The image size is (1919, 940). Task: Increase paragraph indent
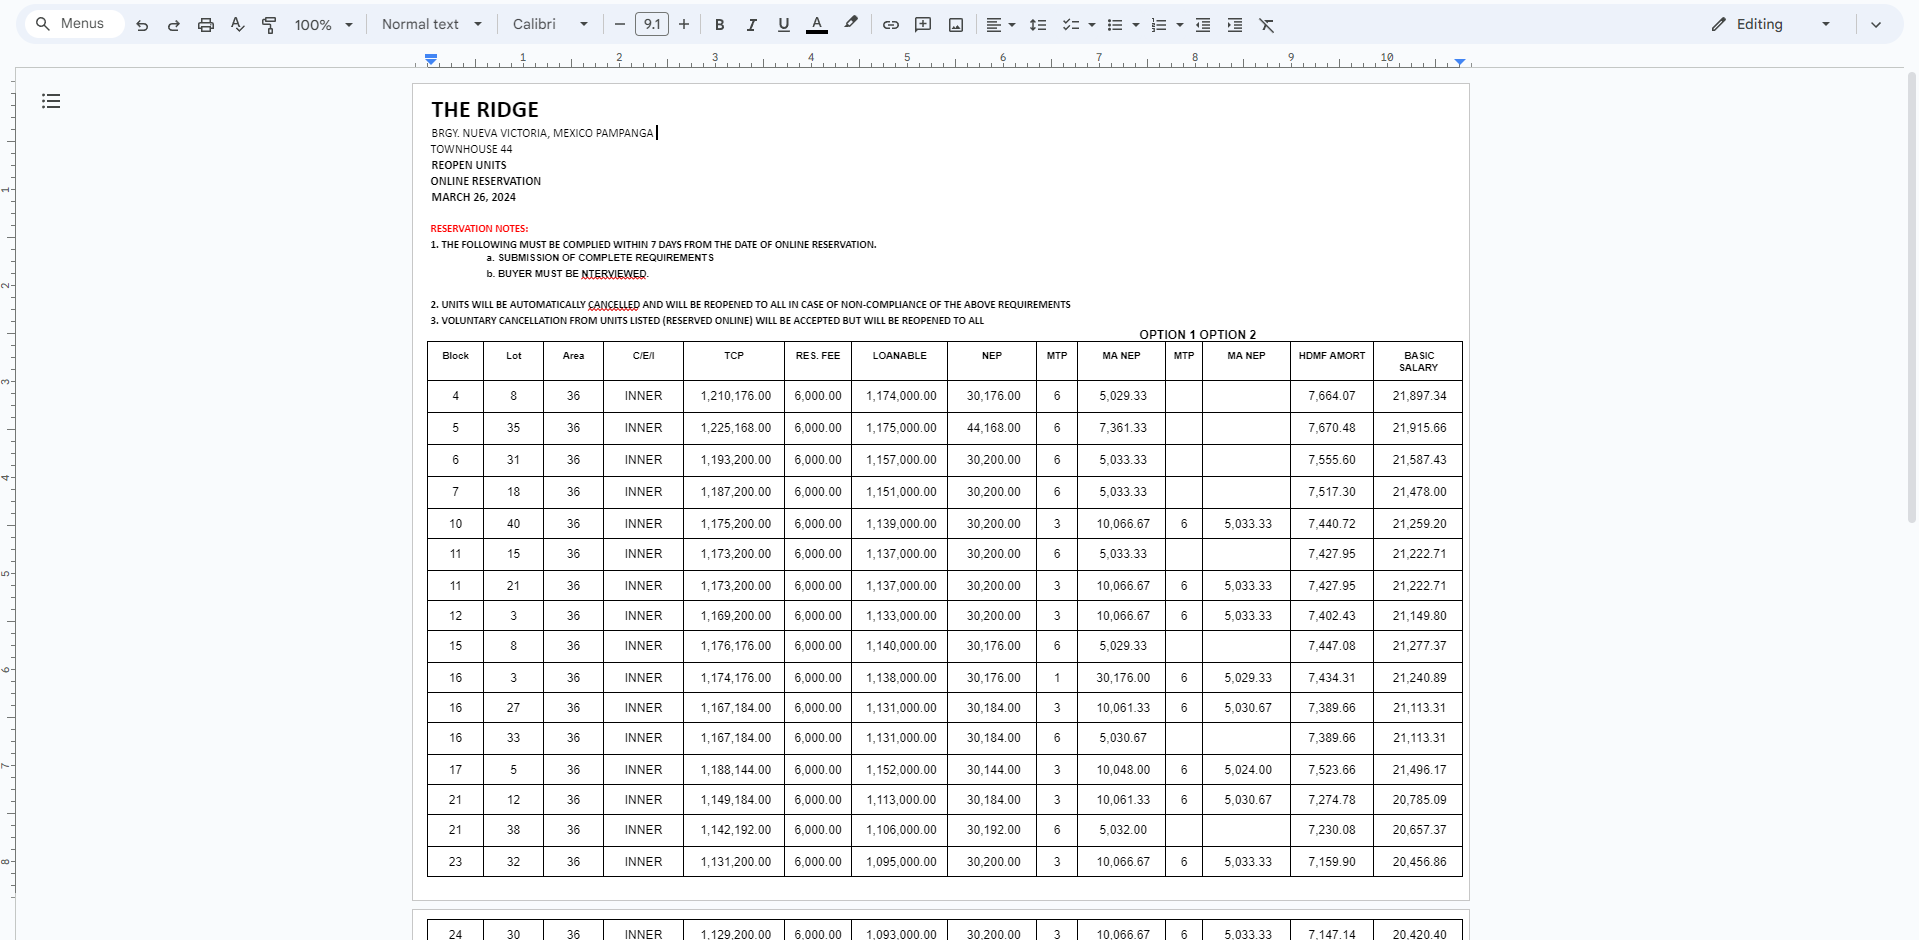click(x=1235, y=25)
